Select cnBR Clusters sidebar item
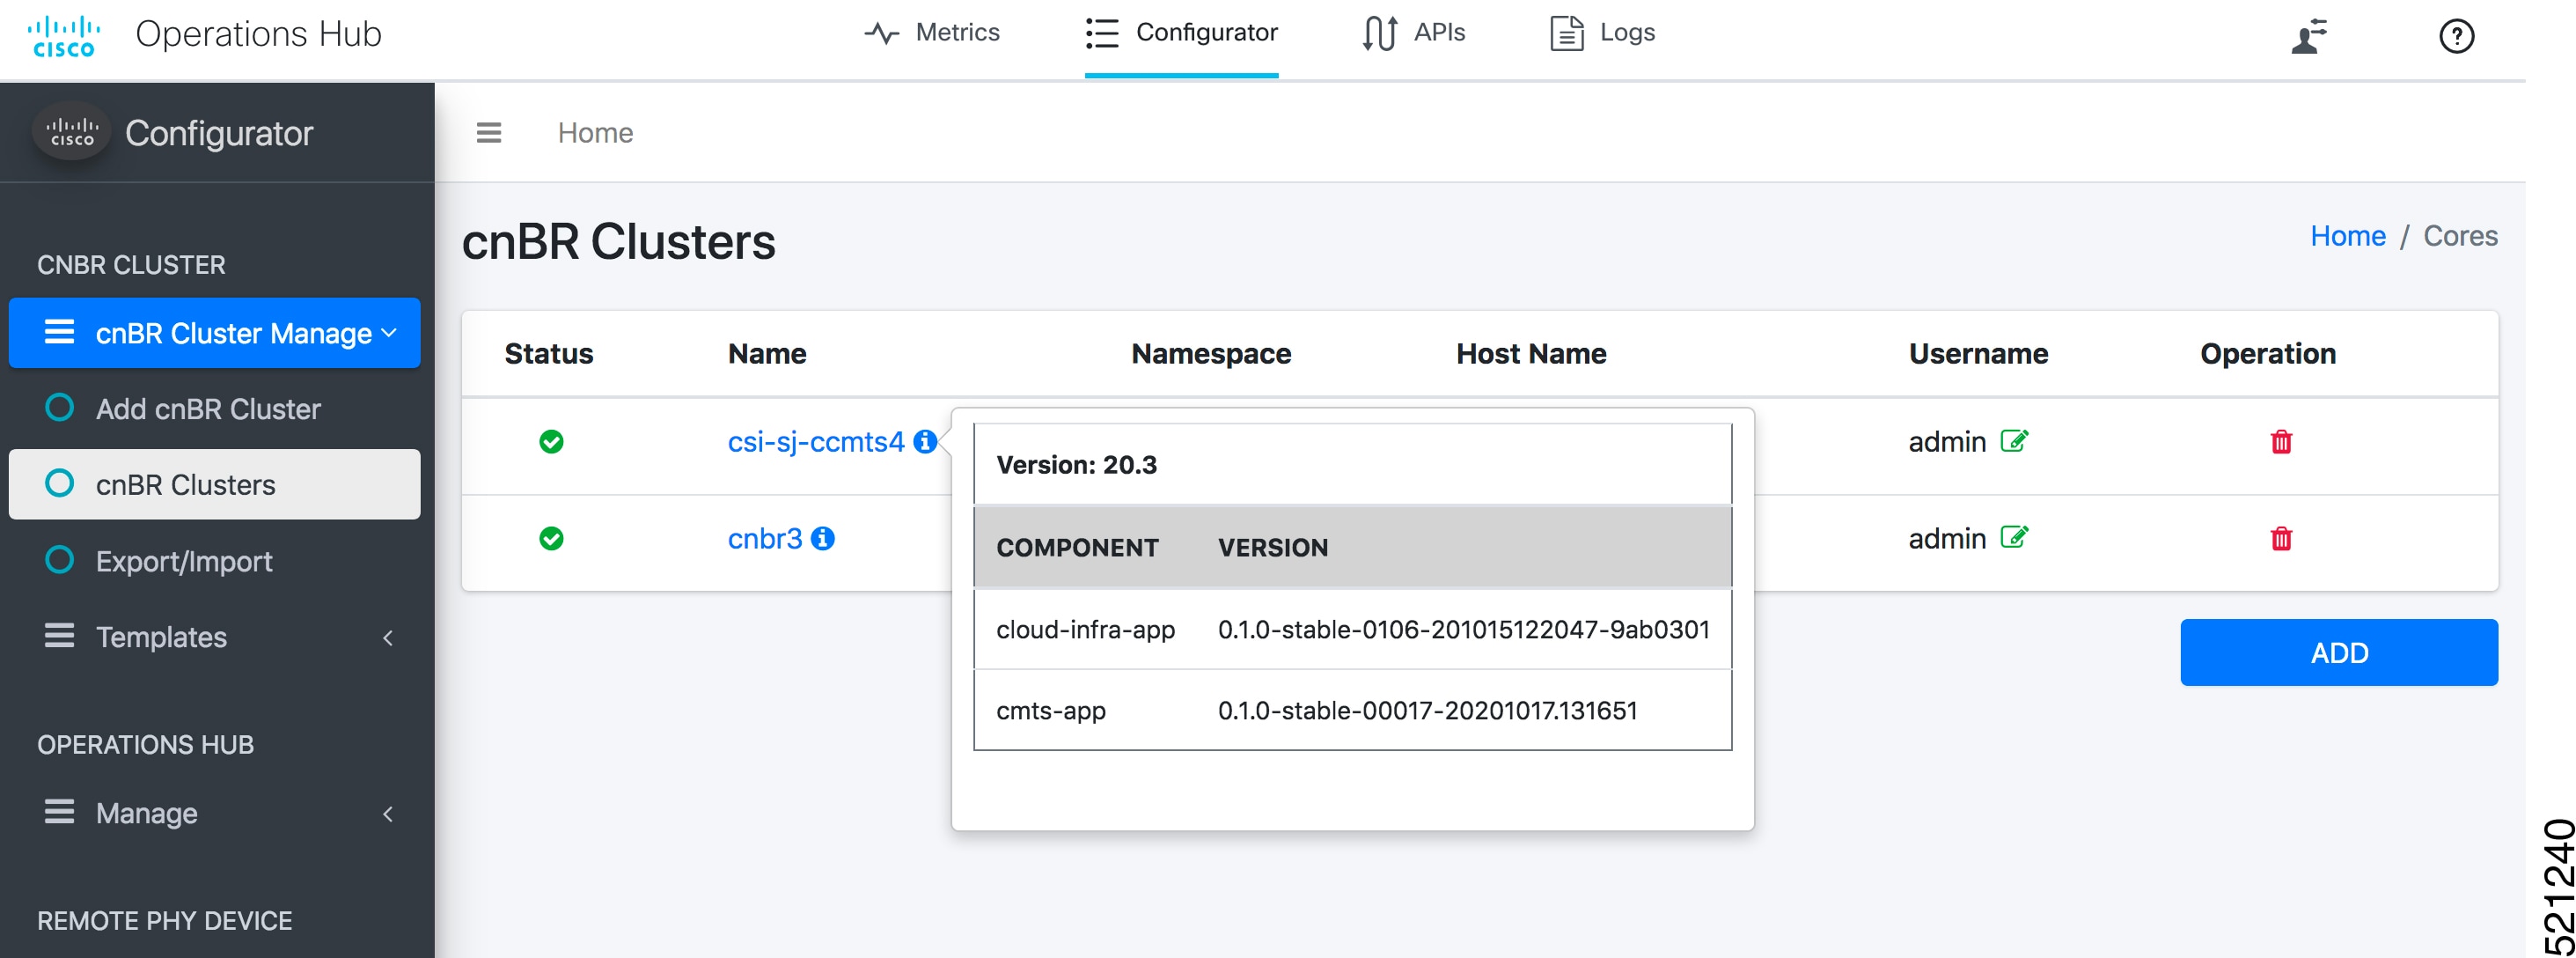 [215, 484]
